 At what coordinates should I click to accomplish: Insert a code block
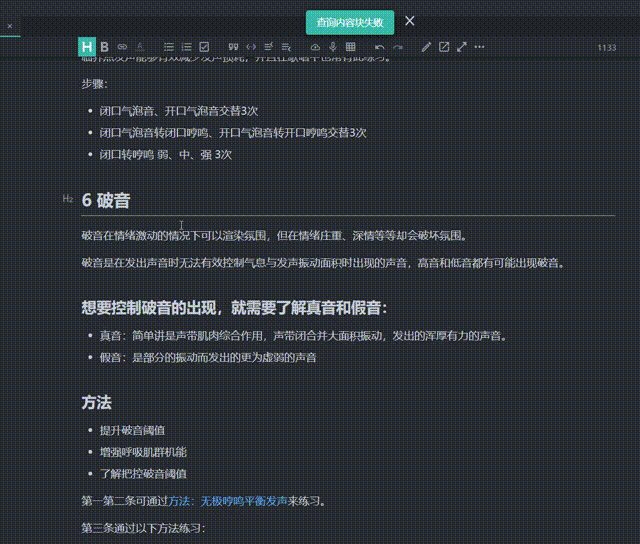coord(251,47)
